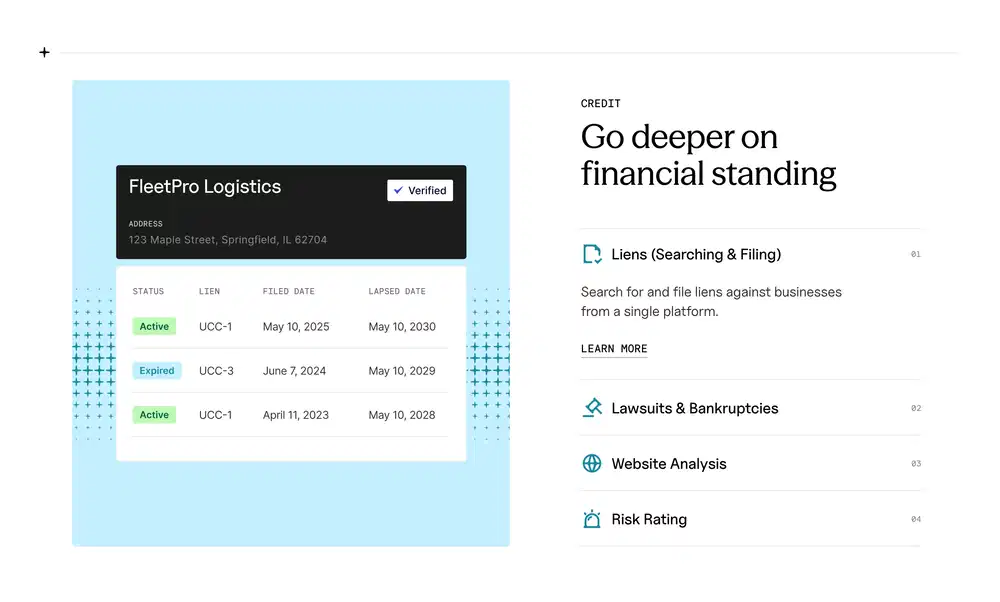1000x602 pixels.
Task: Click the Verified badge button
Action: (420, 190)
